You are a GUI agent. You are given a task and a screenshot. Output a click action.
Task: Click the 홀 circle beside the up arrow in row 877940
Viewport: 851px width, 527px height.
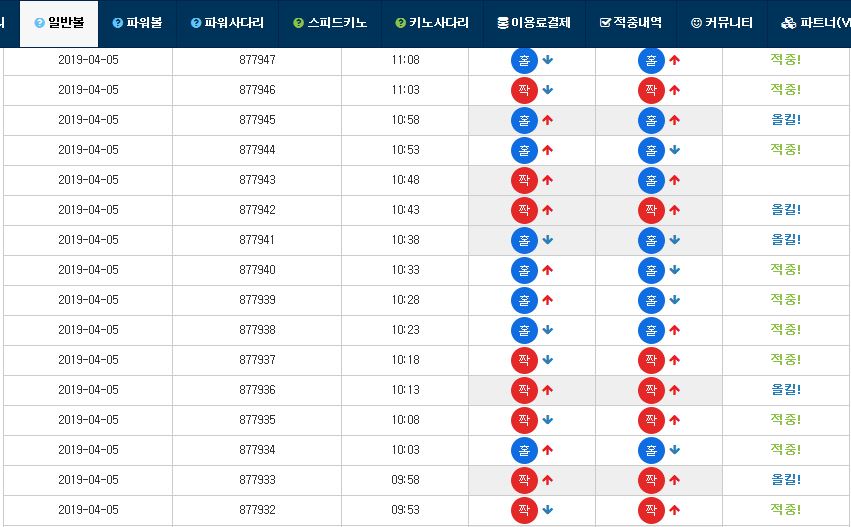click(x=524, y=270)
